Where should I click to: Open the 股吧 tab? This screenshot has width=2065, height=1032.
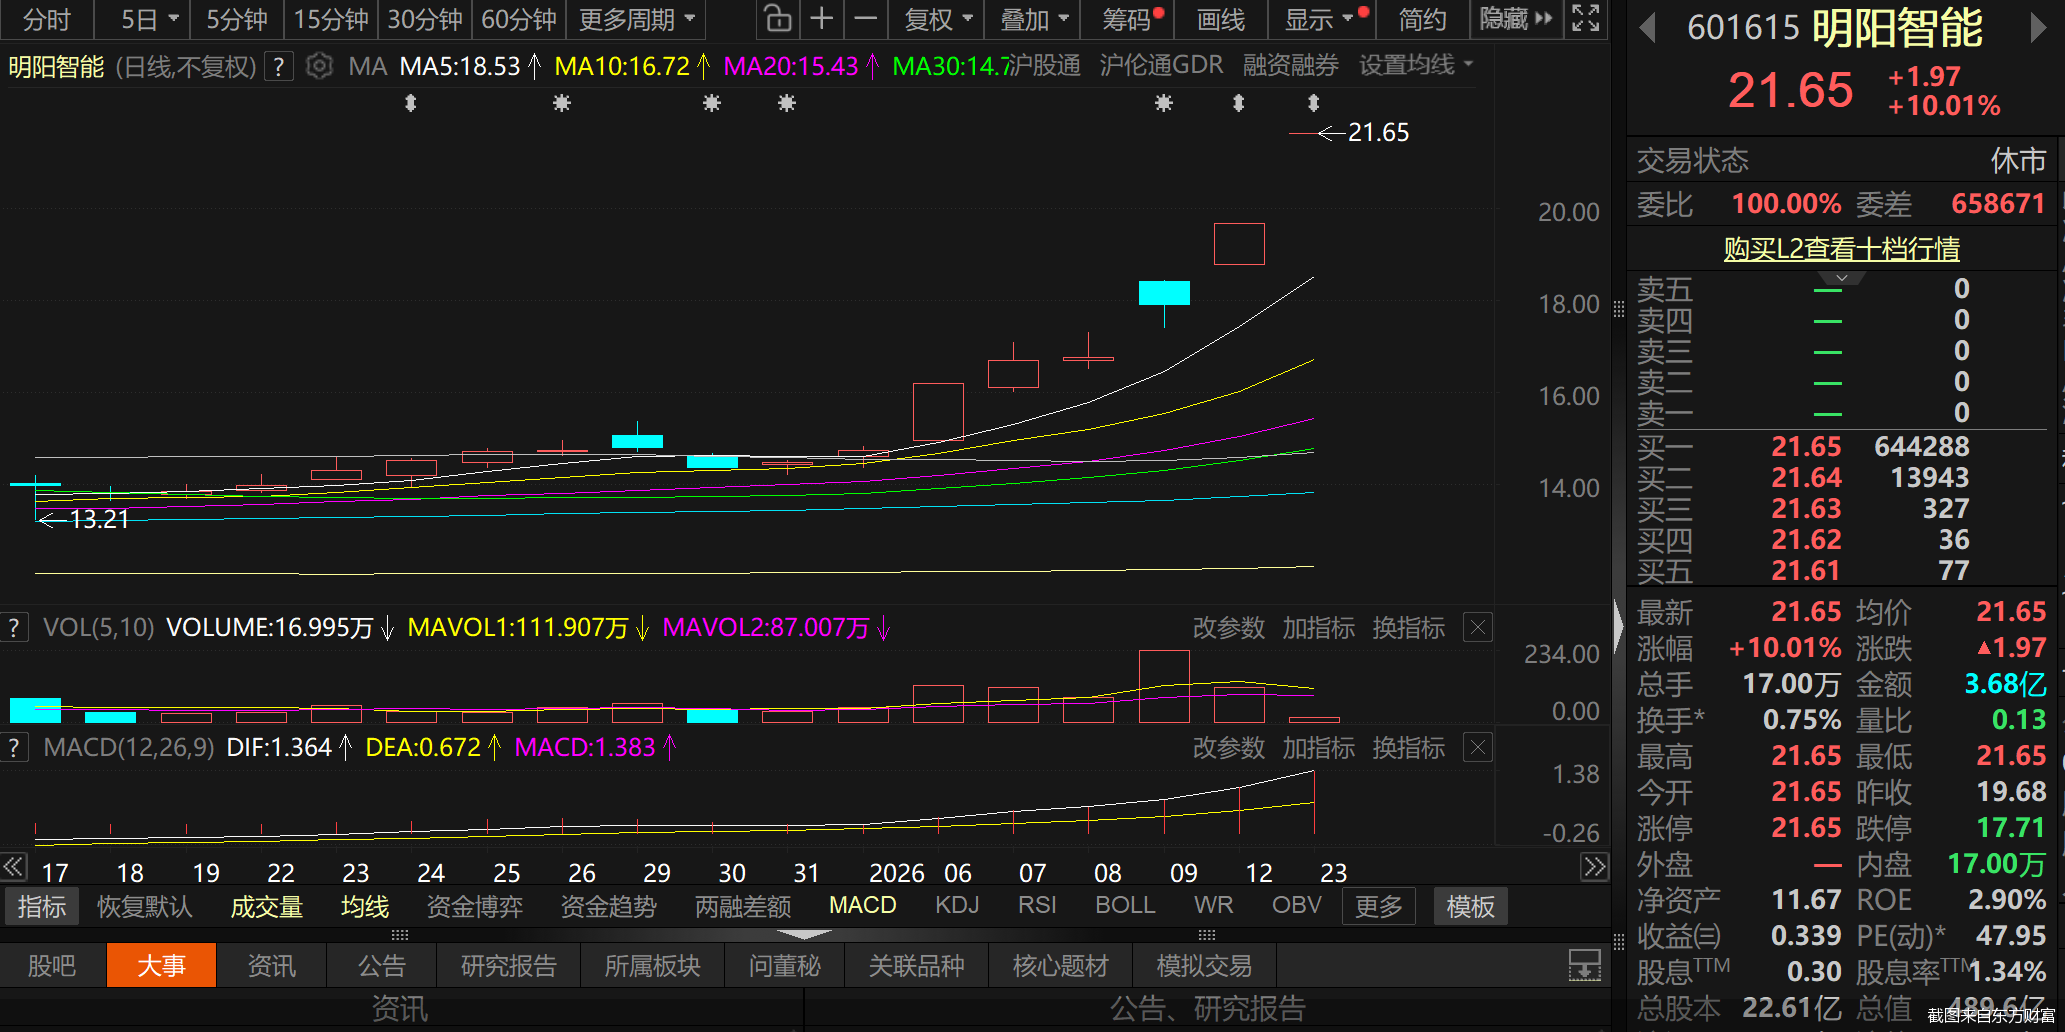tap(52, 966)
